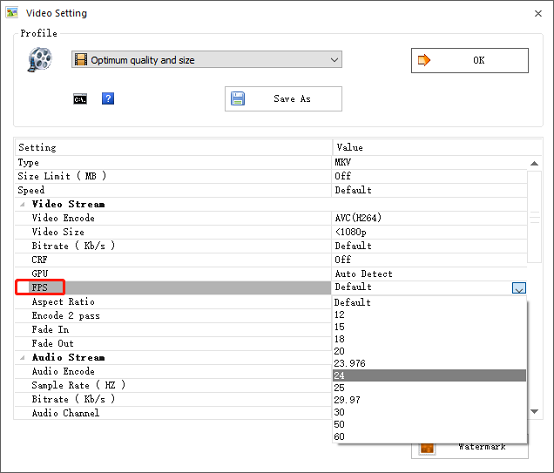Click the app icon in title bar

tap(12, 12)
